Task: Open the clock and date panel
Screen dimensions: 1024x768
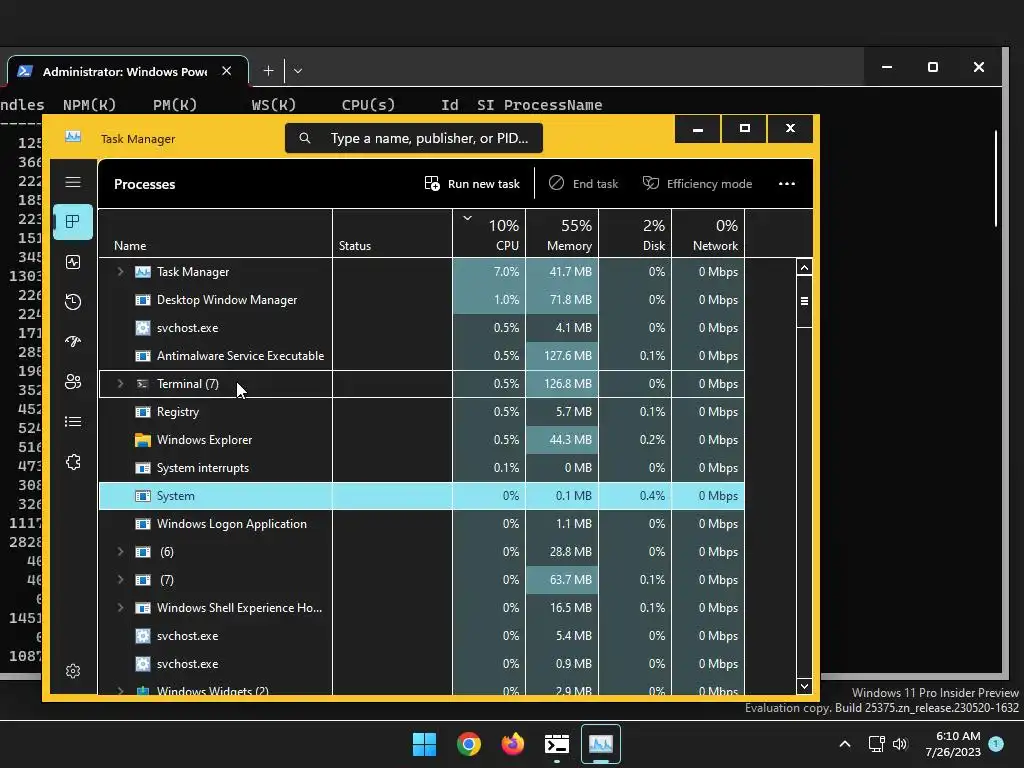Action: click(953, 744)
